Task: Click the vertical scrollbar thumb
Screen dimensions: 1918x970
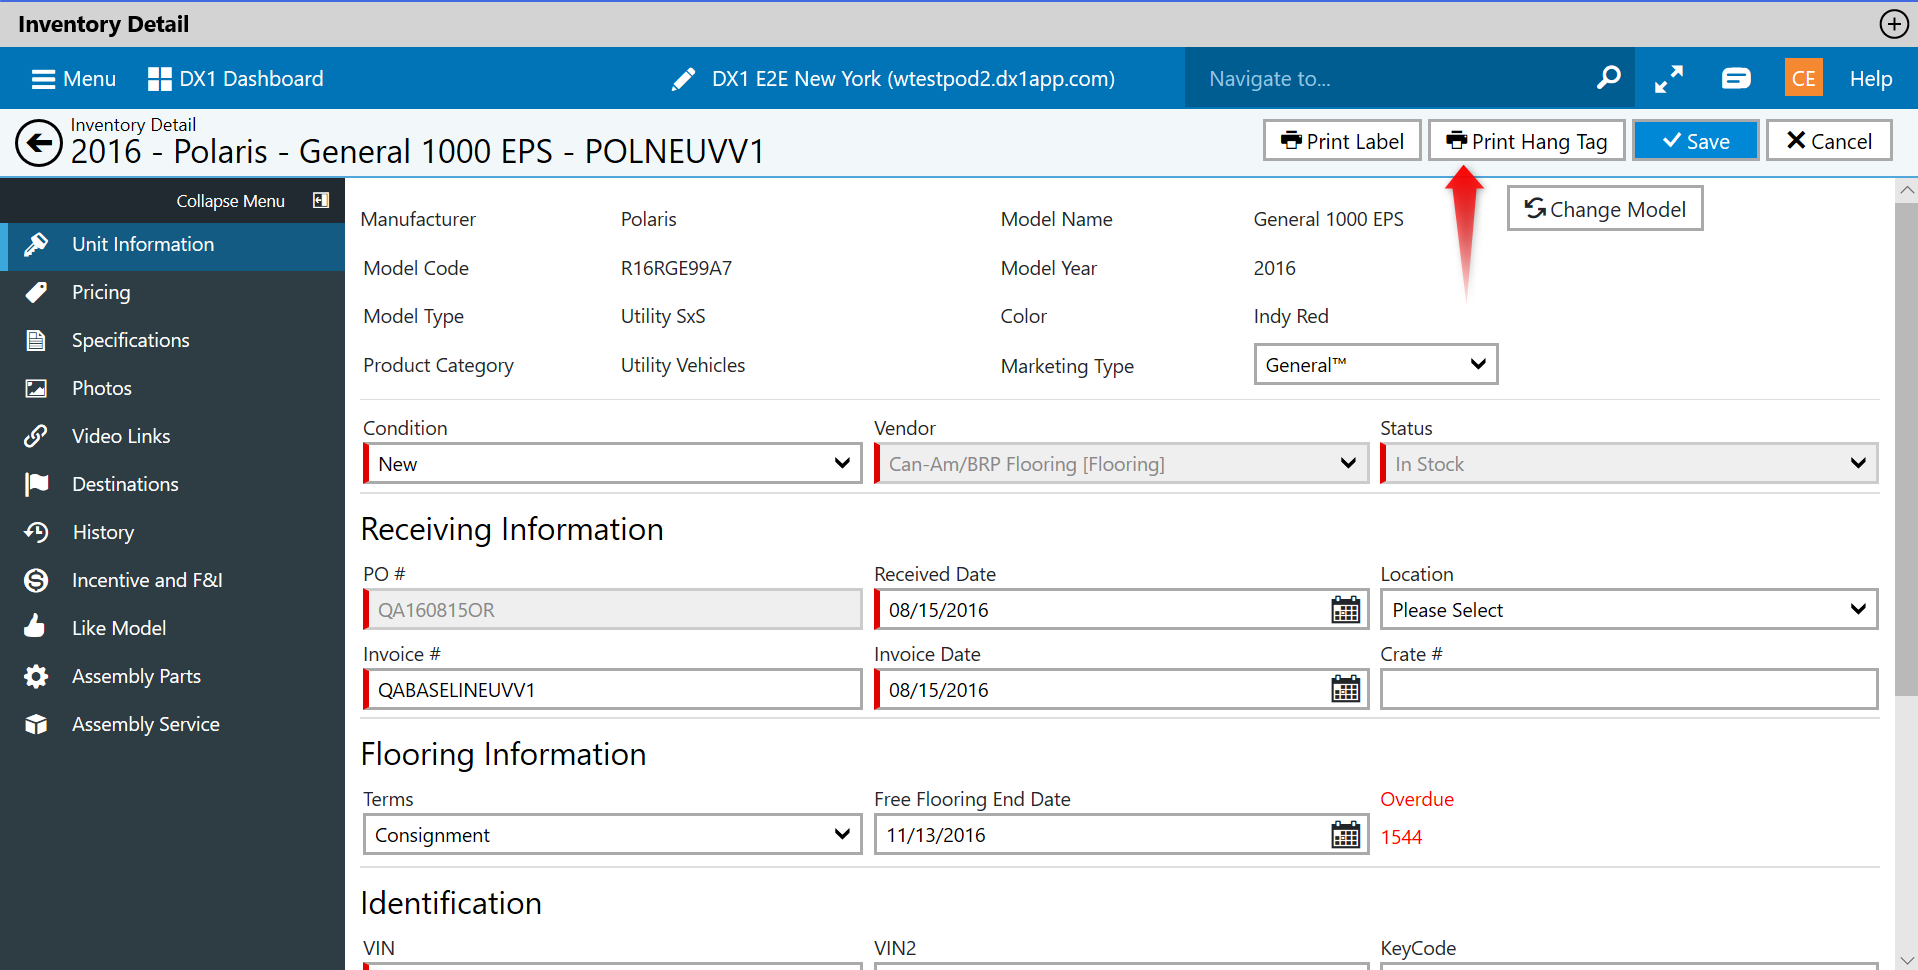Action: click(x=1906, y=450)
